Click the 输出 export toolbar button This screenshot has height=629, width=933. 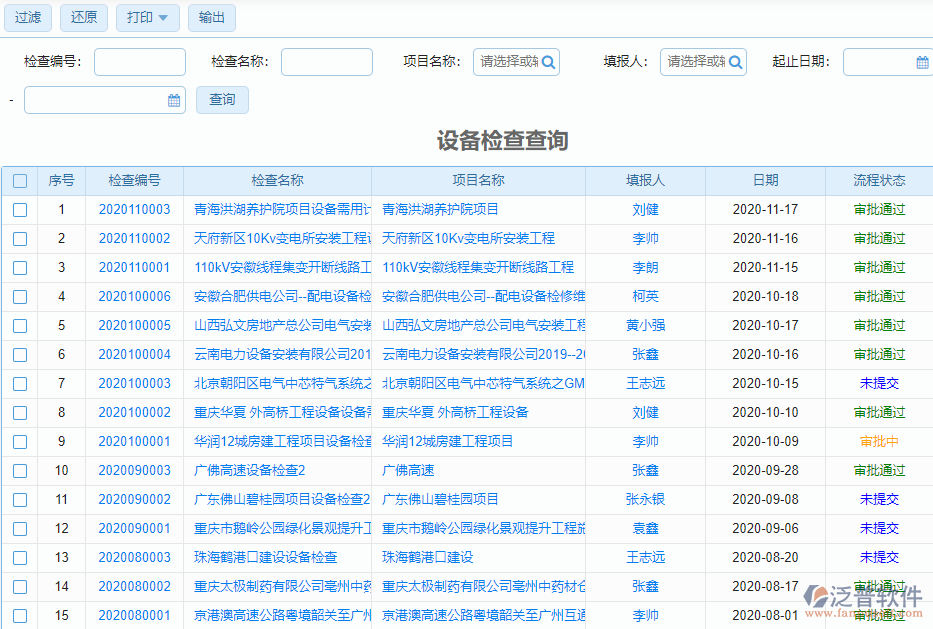click(211, 18)
